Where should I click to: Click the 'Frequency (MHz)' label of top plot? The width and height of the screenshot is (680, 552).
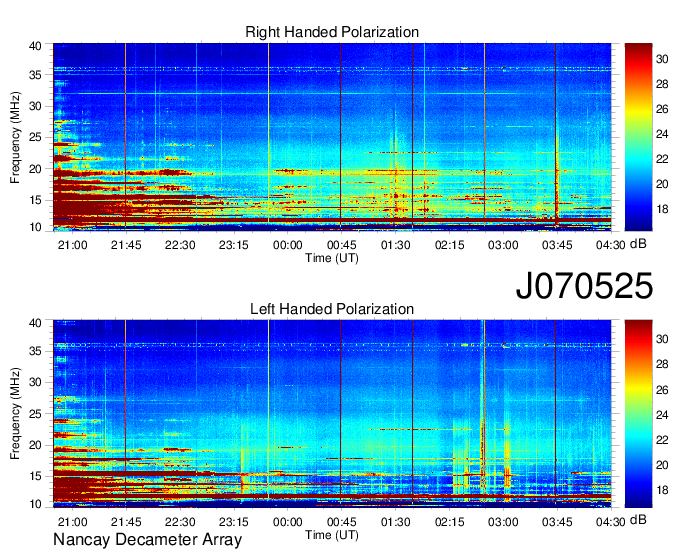15,137
